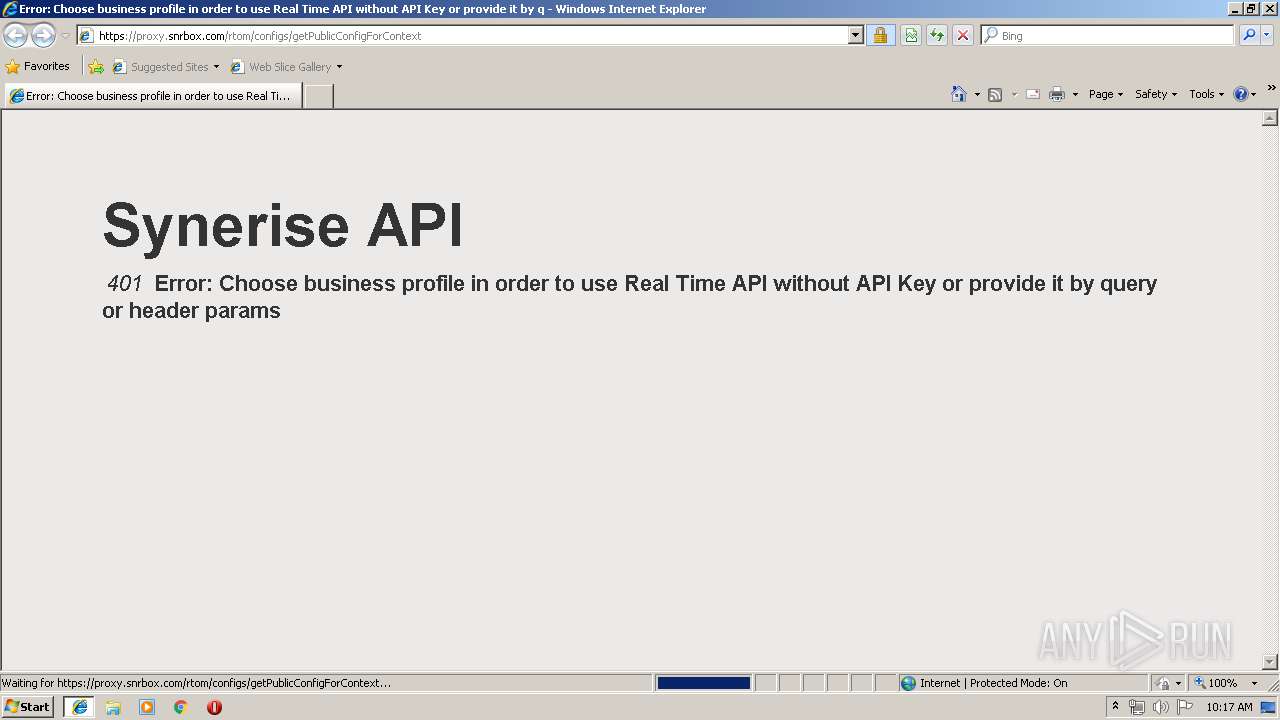Click Show desktop button icon

coord(1269,707)
